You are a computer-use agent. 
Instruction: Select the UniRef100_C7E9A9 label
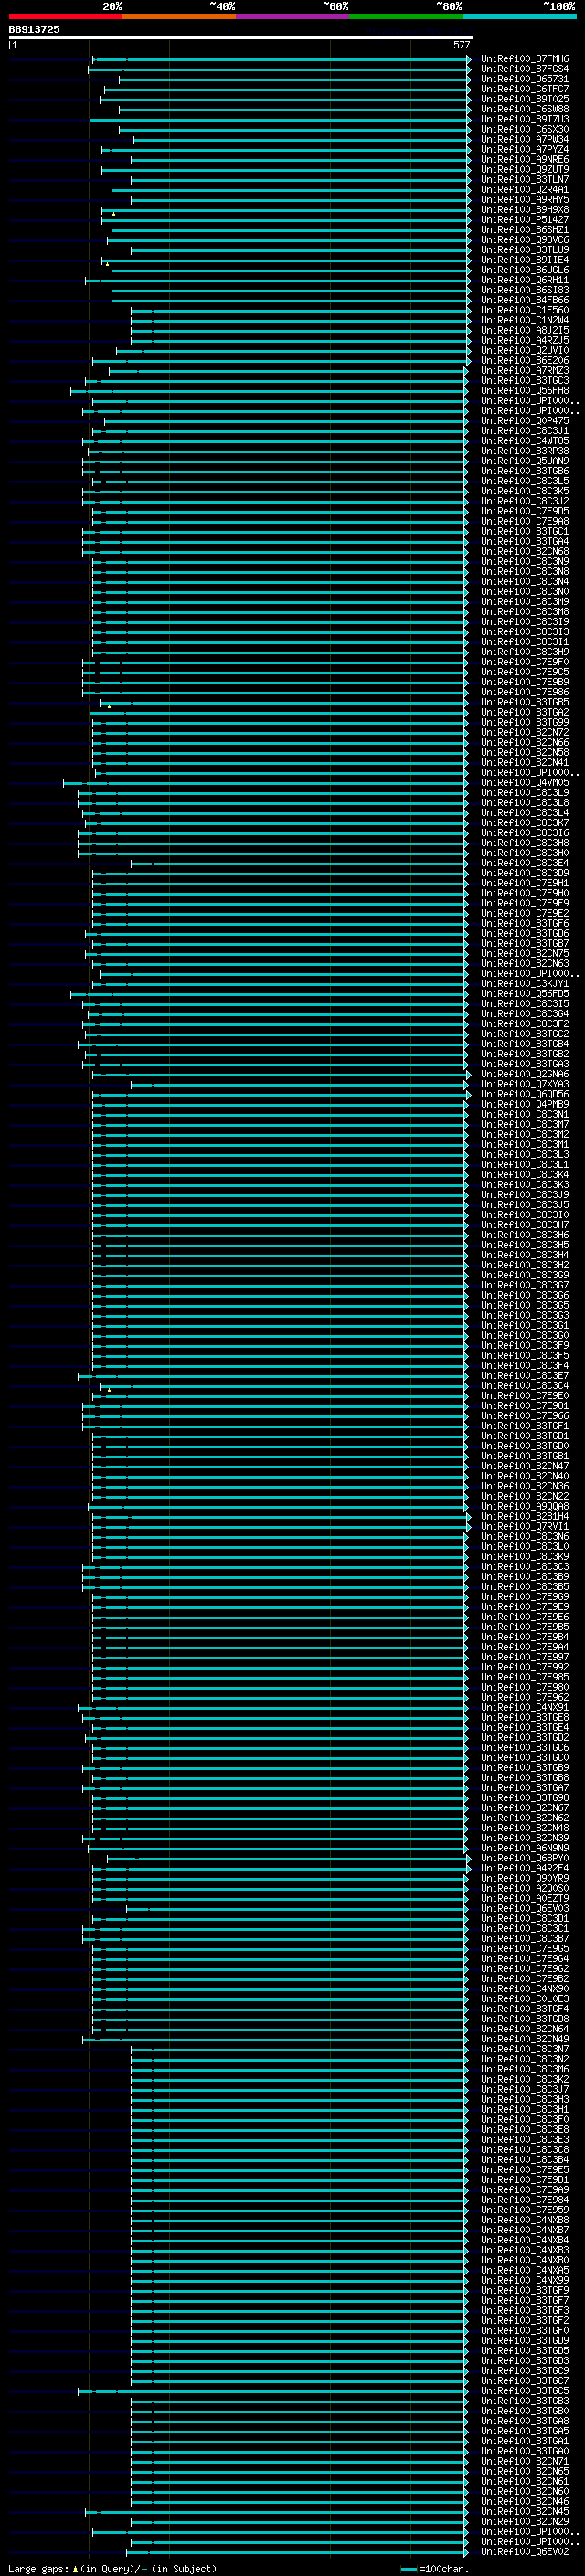point(525,2189)
